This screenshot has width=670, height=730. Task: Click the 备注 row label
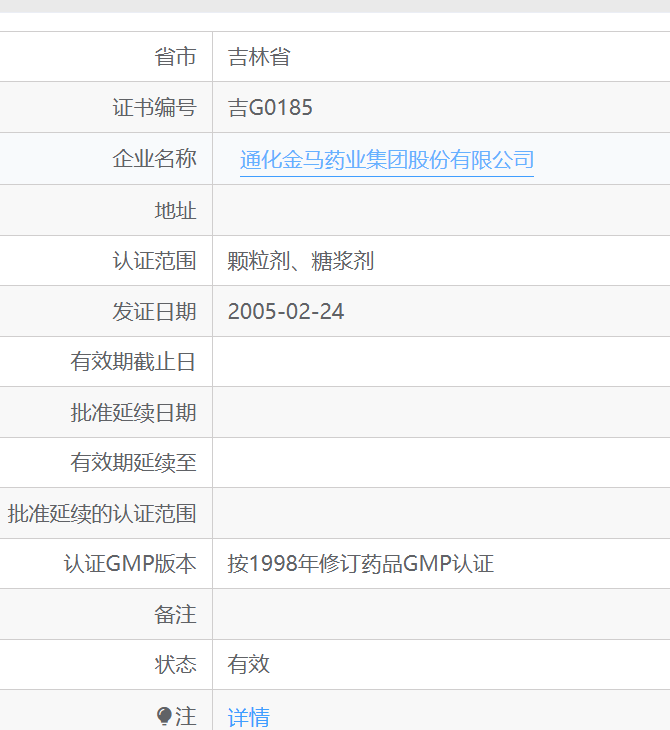tap(175, 615)
